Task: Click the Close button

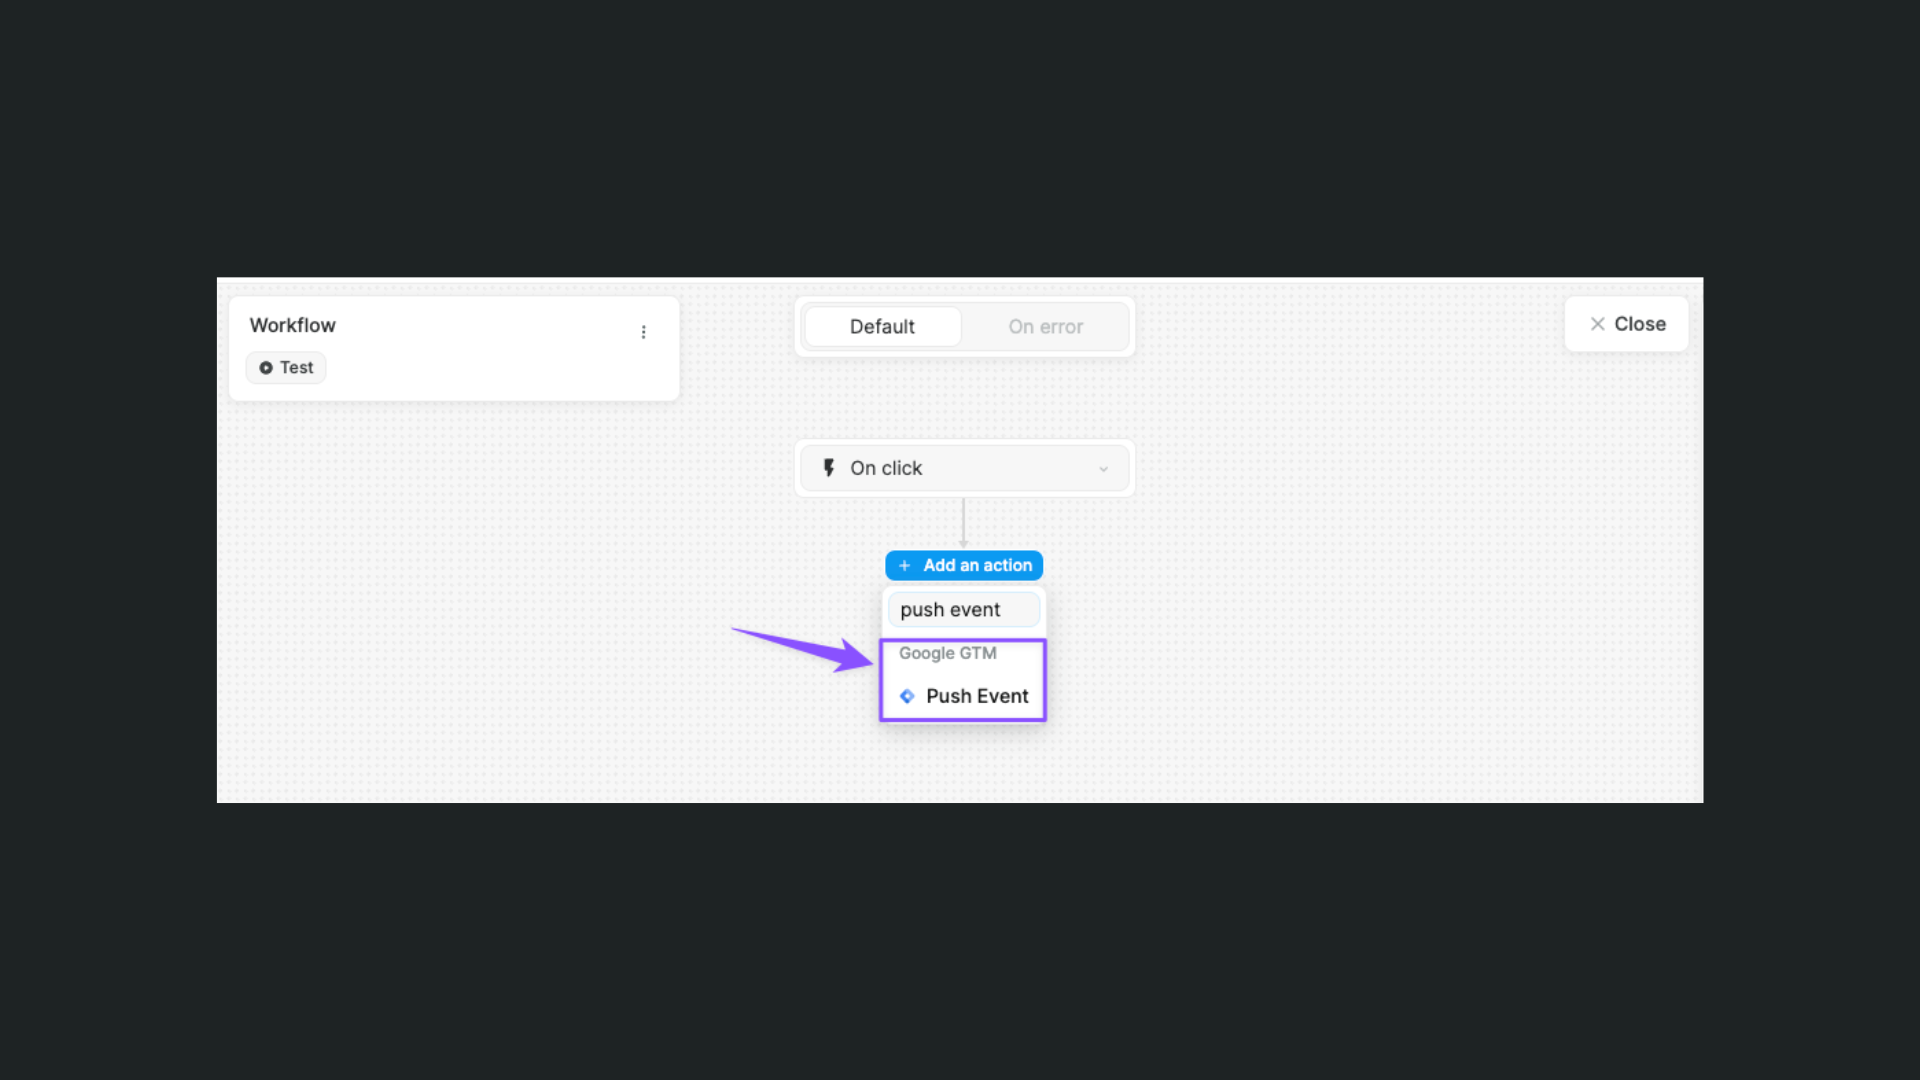Action: coord(1626,323)
